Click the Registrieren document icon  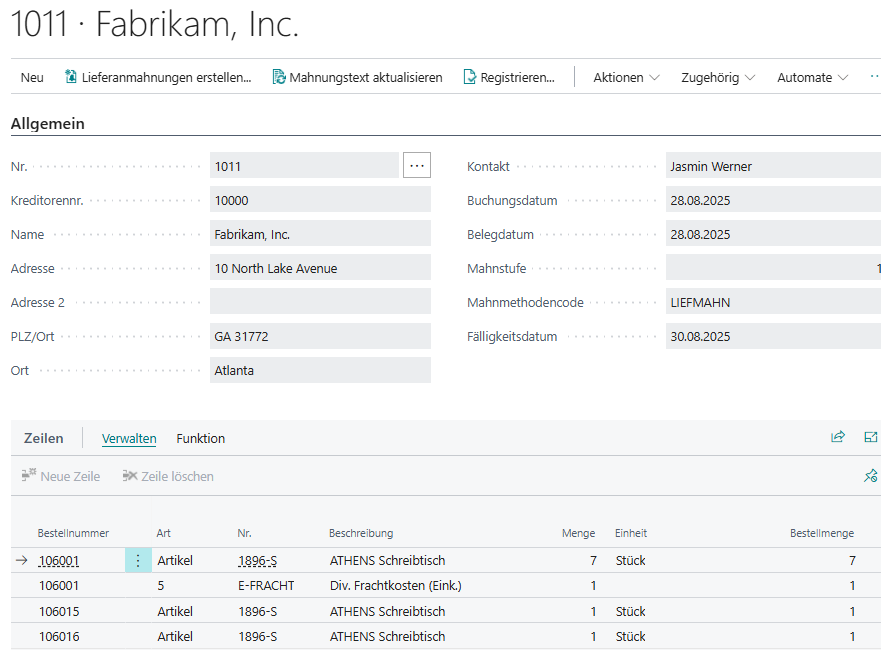pos(470,77)
